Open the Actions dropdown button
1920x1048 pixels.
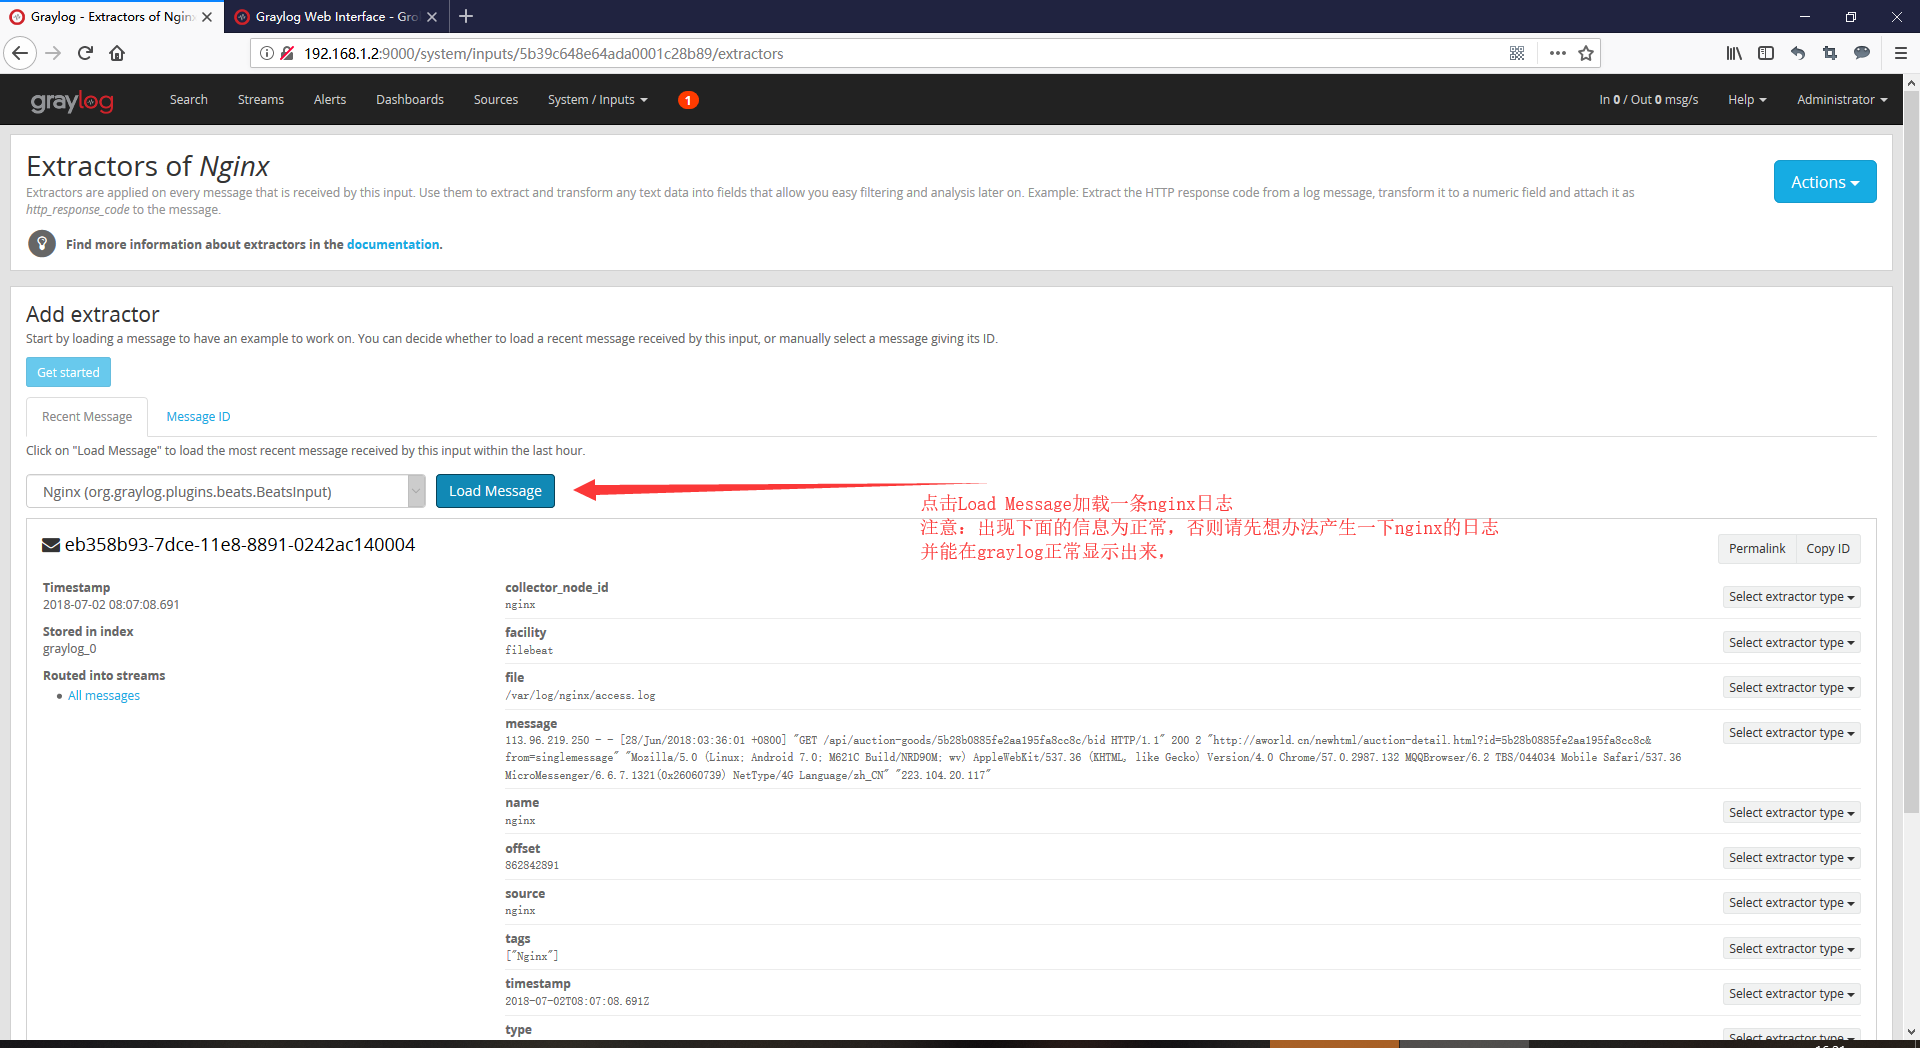click(1825, 182)
